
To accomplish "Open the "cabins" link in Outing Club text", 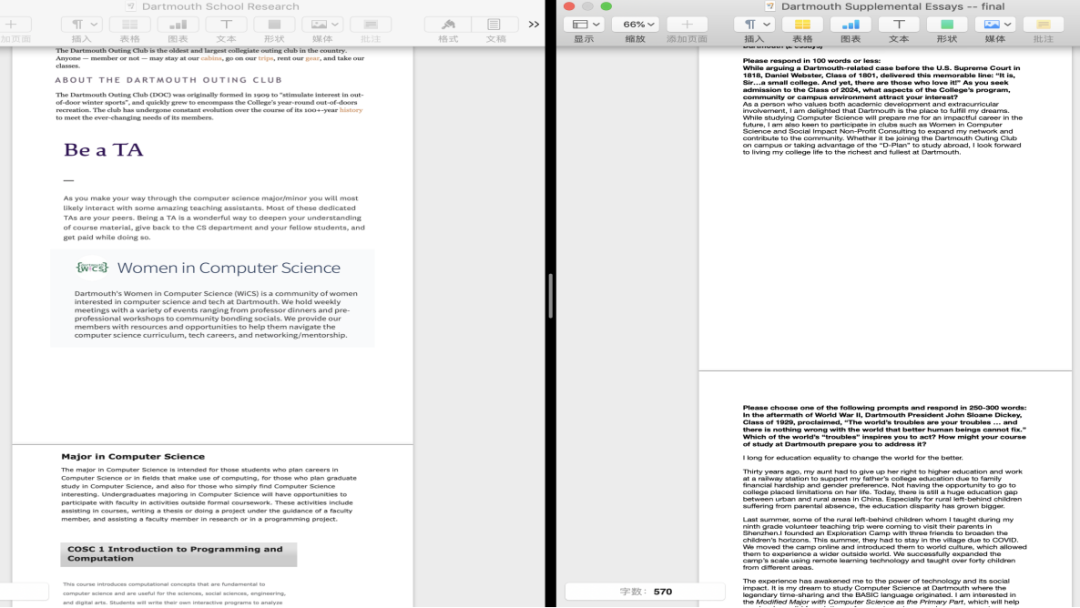I will pyautogui.click(x=211, y=58).
